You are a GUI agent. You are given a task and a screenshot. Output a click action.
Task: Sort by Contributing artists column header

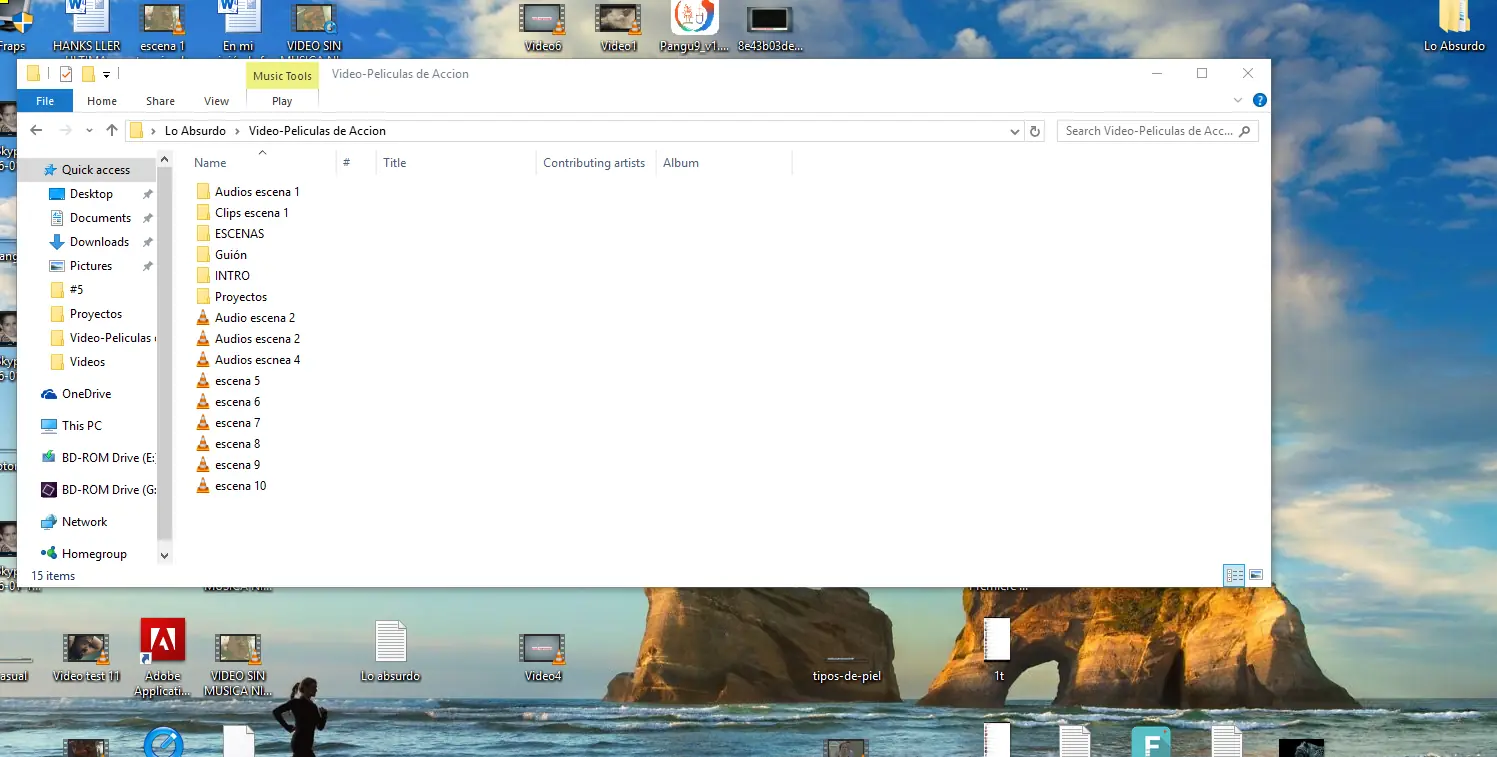[x=595, y=162]
